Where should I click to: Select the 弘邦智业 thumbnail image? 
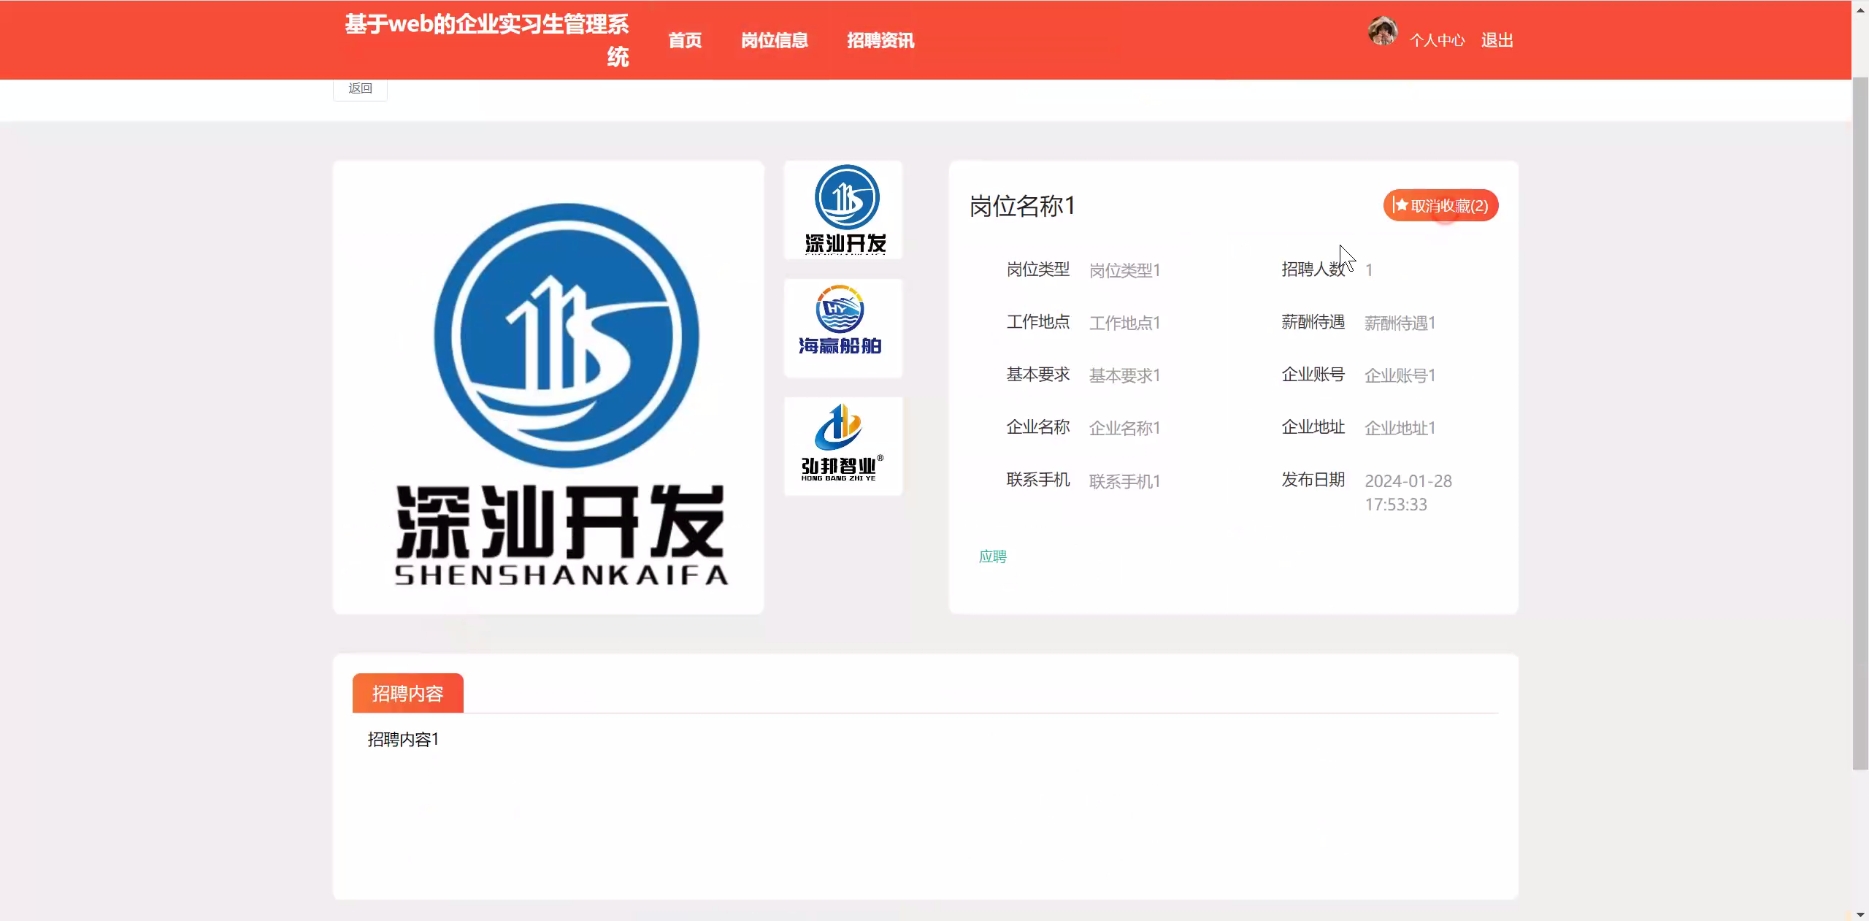[x=843, y=446]
